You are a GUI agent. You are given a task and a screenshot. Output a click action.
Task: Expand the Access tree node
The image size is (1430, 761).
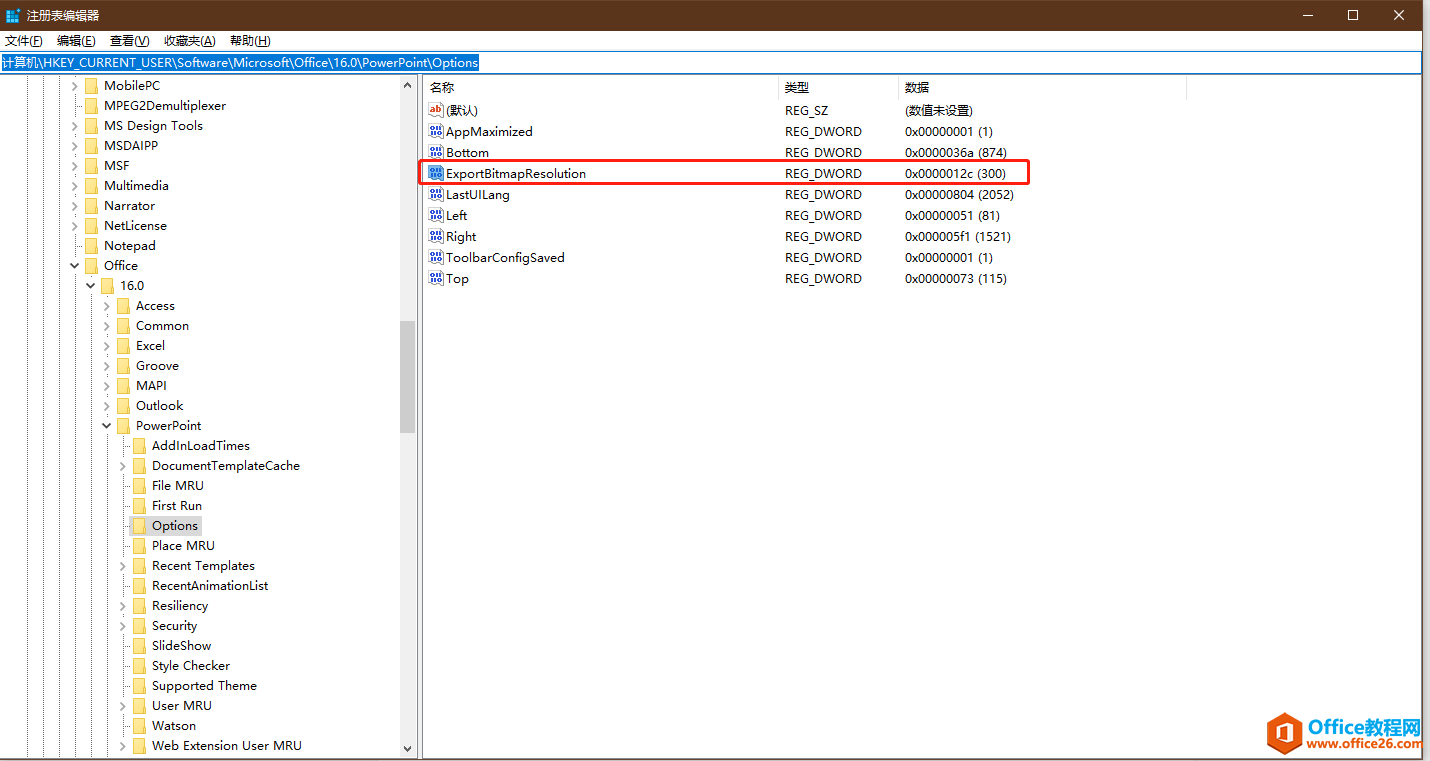(107, 305)
